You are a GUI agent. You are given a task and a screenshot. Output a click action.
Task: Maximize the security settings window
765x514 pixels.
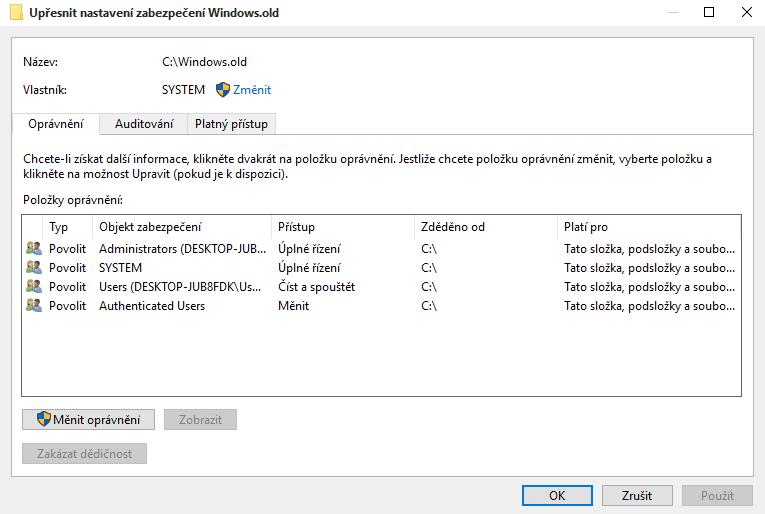click(709, 12)
